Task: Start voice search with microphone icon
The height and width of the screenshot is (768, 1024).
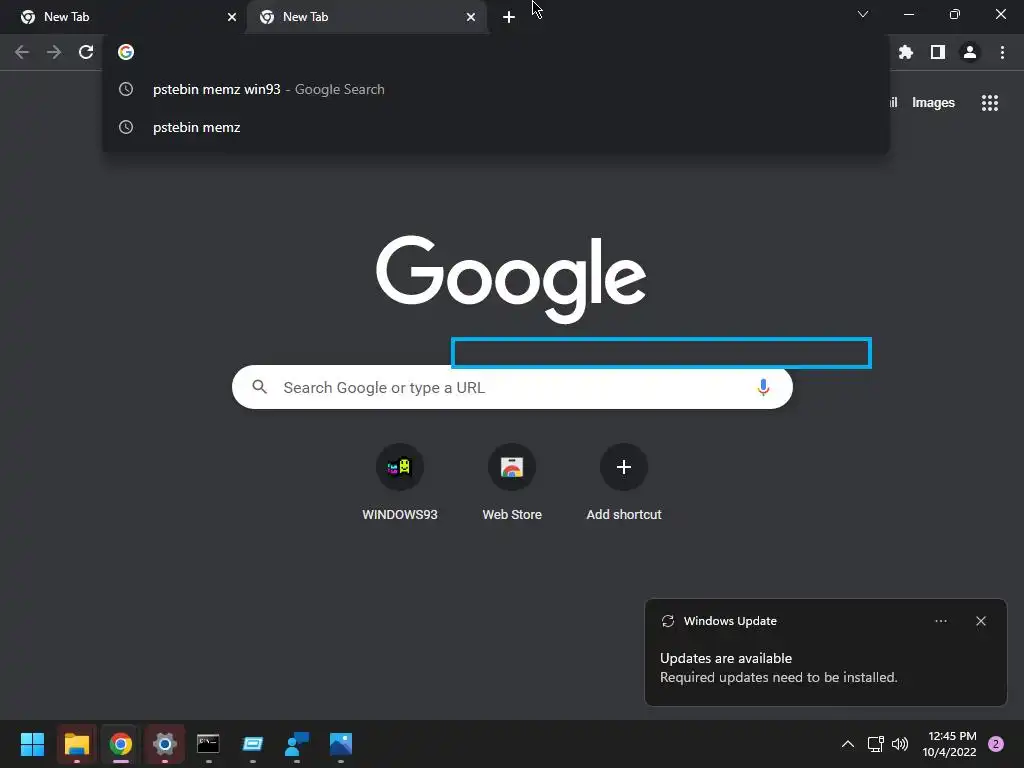Action: click(763, 387)
